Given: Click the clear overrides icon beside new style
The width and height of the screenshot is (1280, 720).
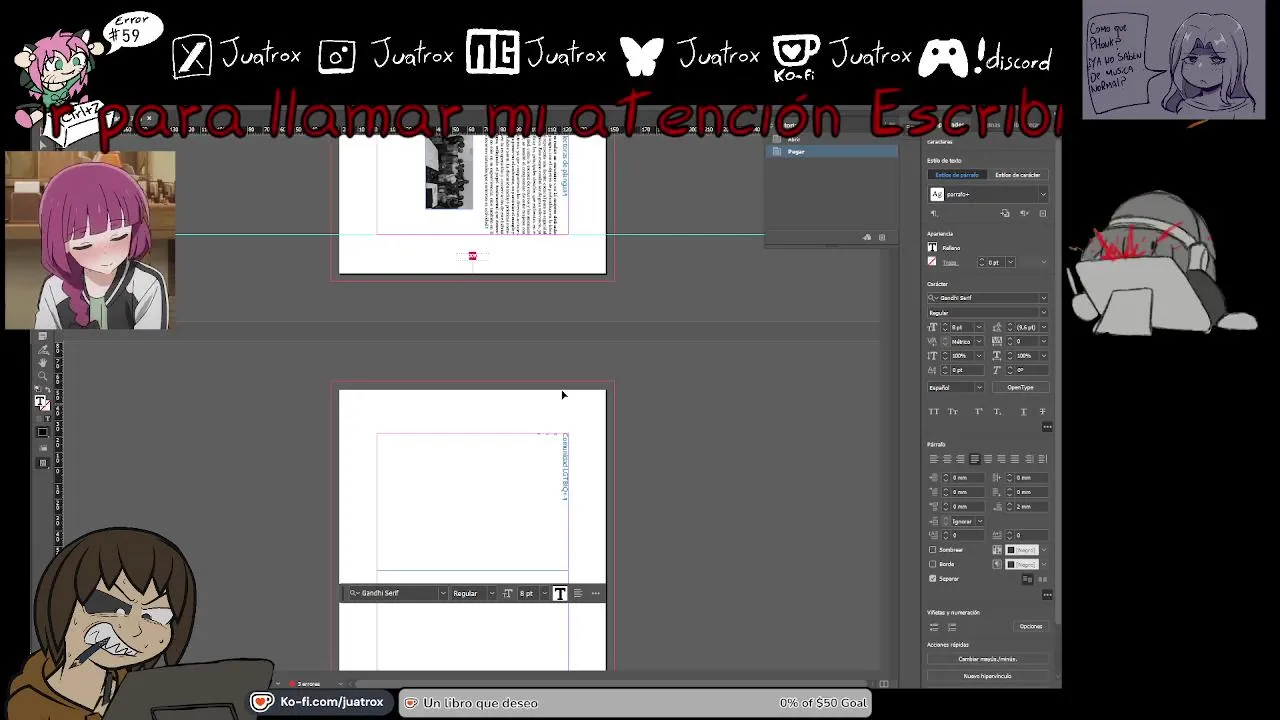Looking at the screenshot, I should click(1024, 213).
